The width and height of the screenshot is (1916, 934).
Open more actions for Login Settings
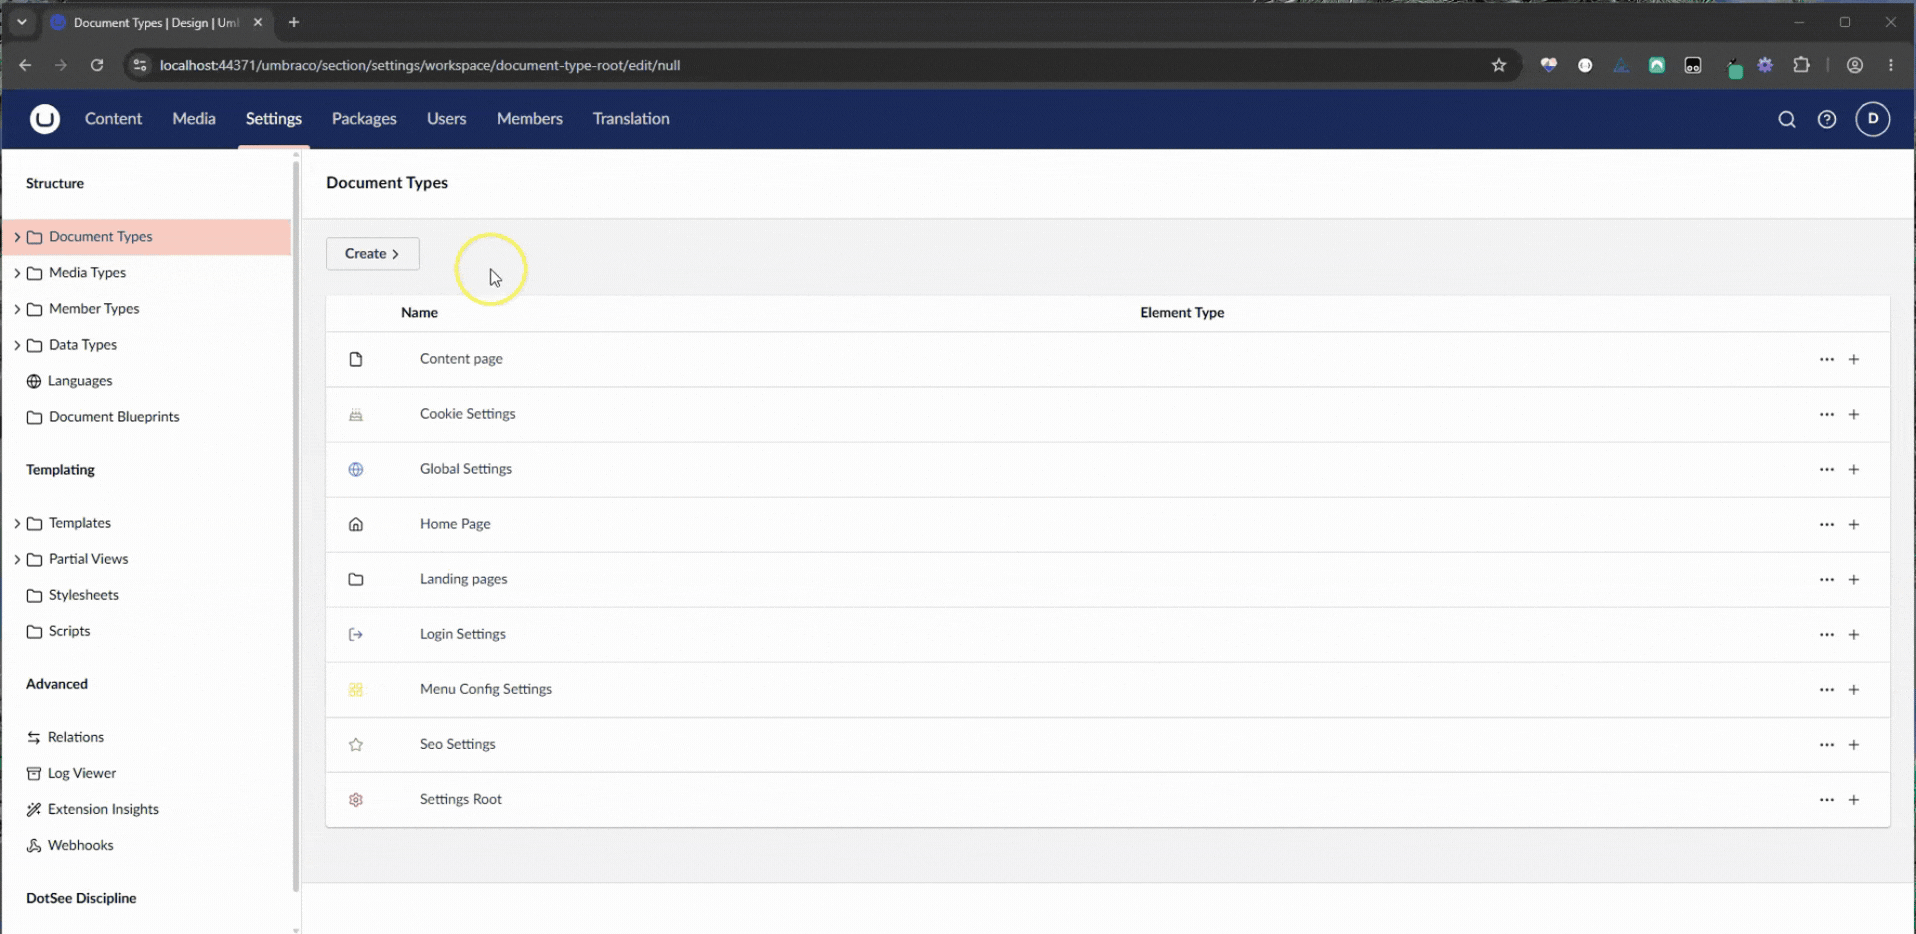(x=1827, y=634)
